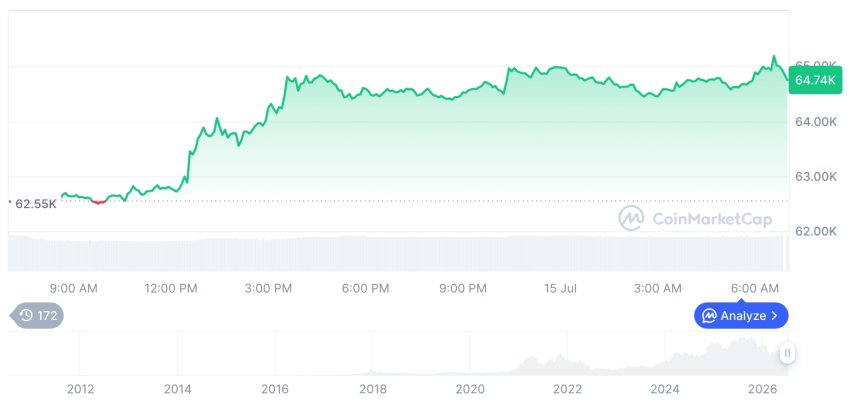Expand the chevron arrow on the Analyze button
This screenshot has height=401, width=860.
[774, 315]
